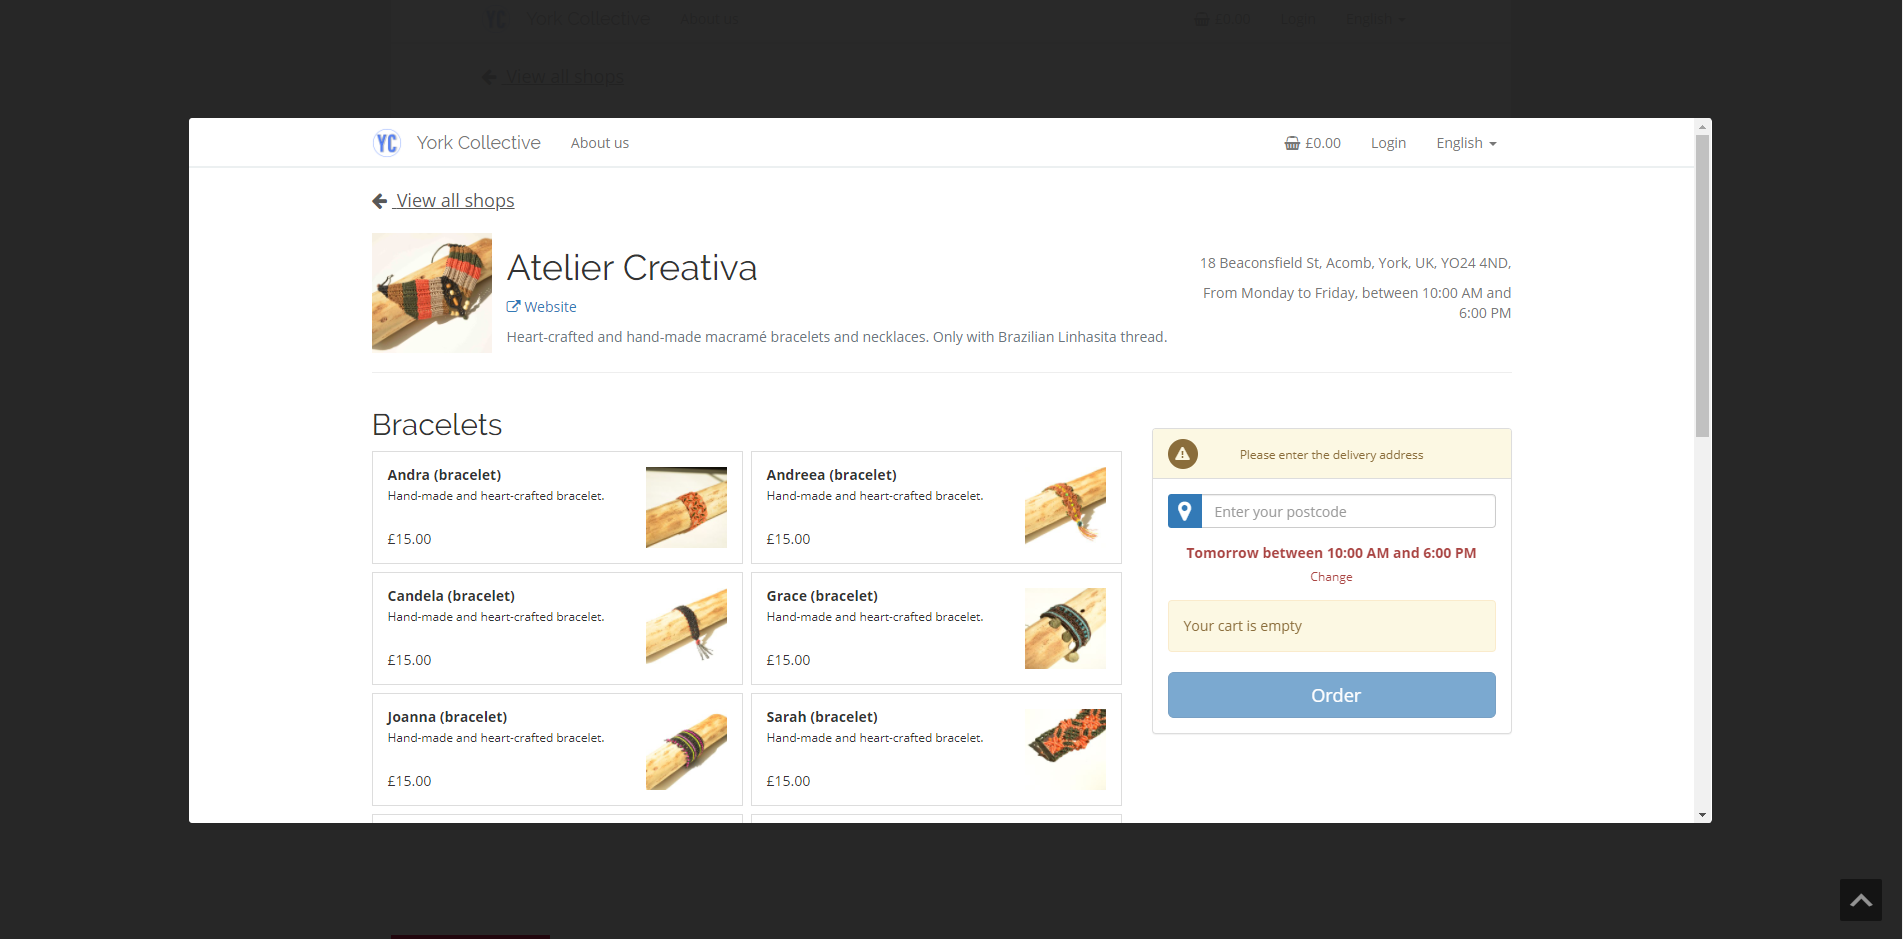Screen dimensions: 1903x939
Task: Open the Login menu item
Action: [x=1388, y=143]
